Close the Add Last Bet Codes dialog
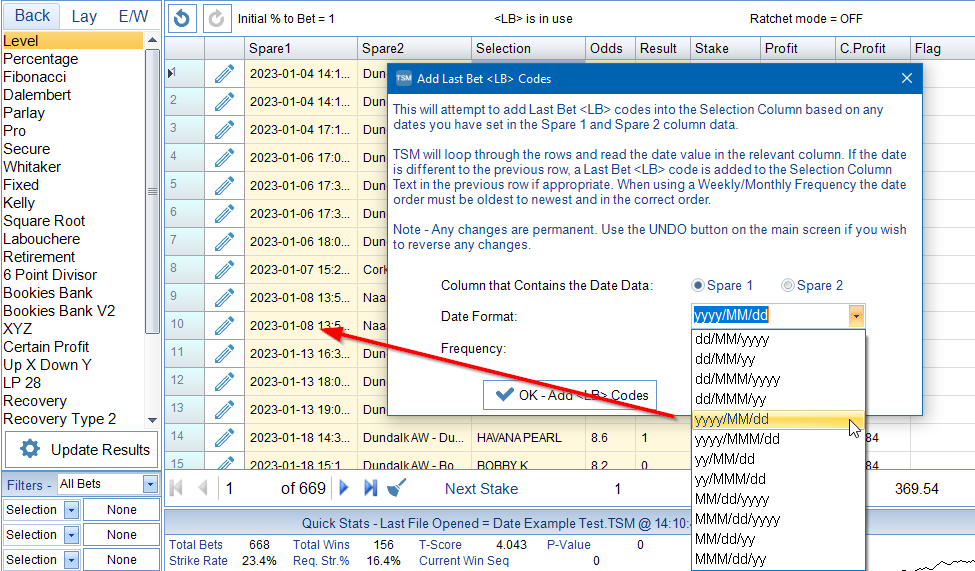This screenshot has width=975, height=571. coord(907,78)
